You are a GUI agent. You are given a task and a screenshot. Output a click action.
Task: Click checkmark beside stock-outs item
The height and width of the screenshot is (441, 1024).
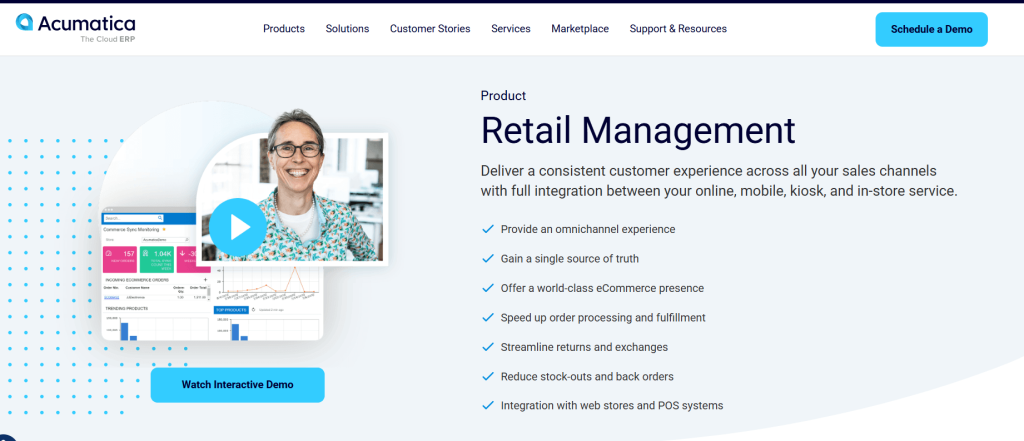coord(487,376)
